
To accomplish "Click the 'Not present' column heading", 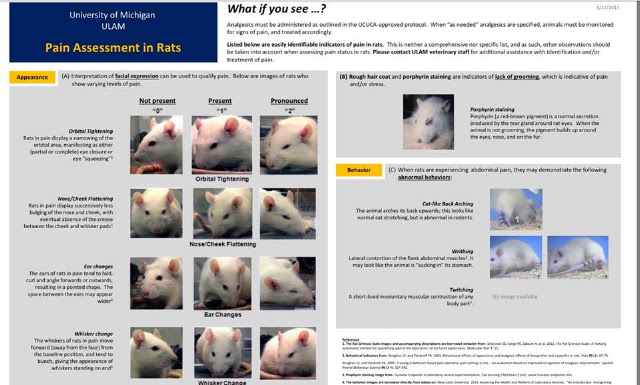I will pyautogui.click(x=157, y=101).
